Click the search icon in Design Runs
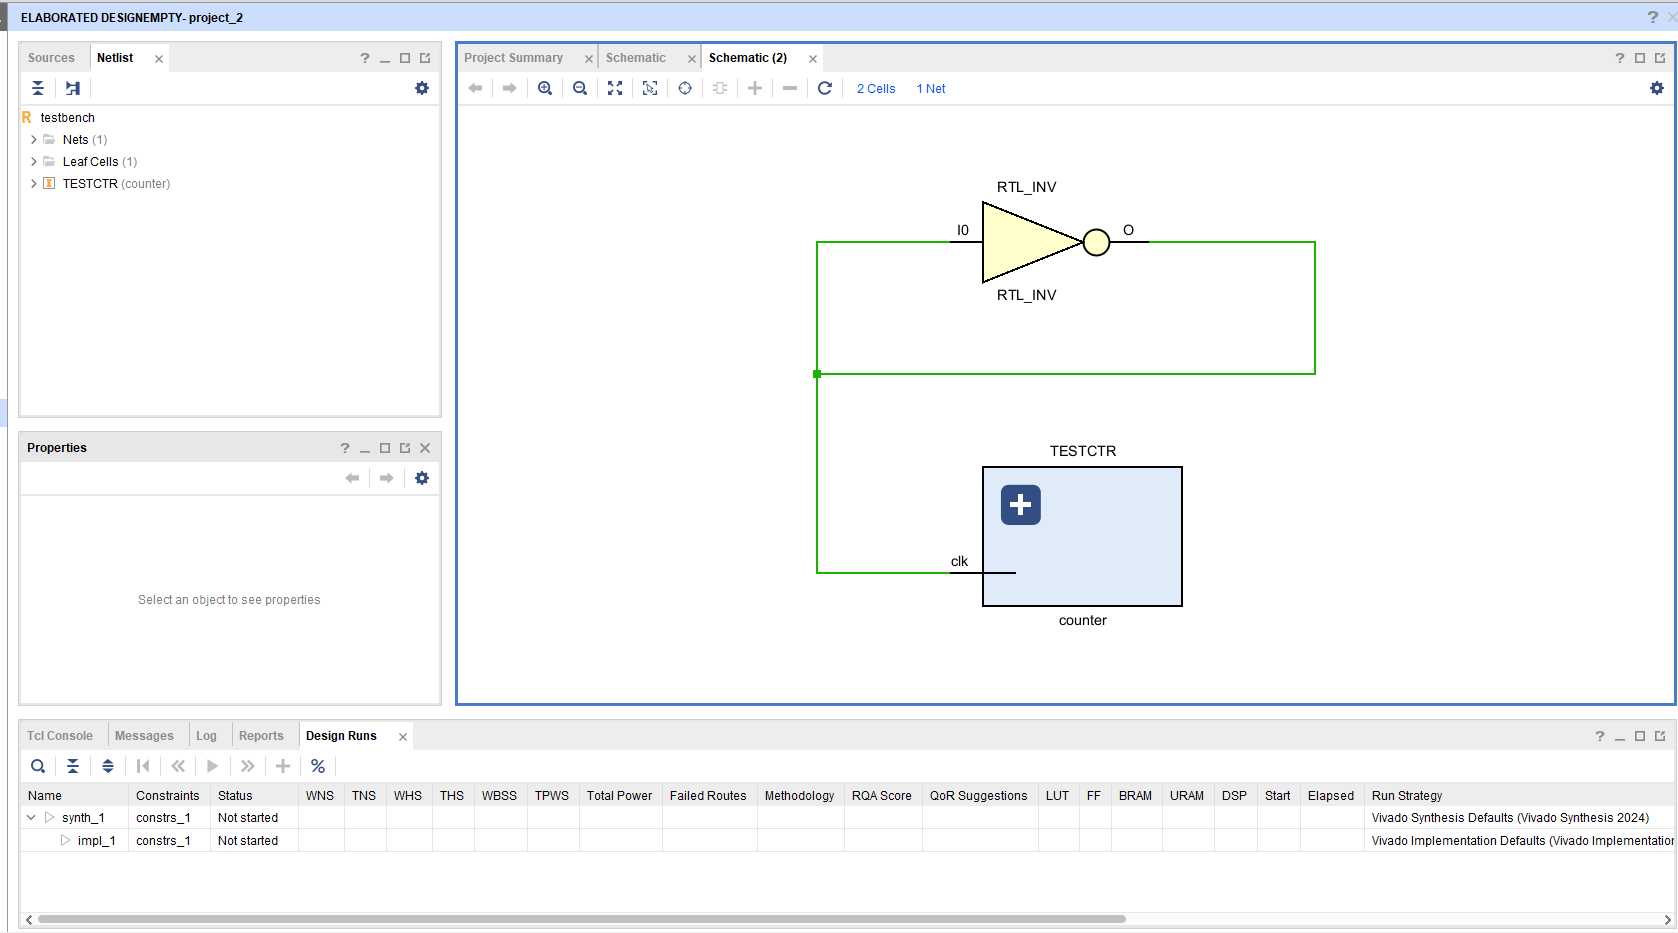 coord(38,766)
